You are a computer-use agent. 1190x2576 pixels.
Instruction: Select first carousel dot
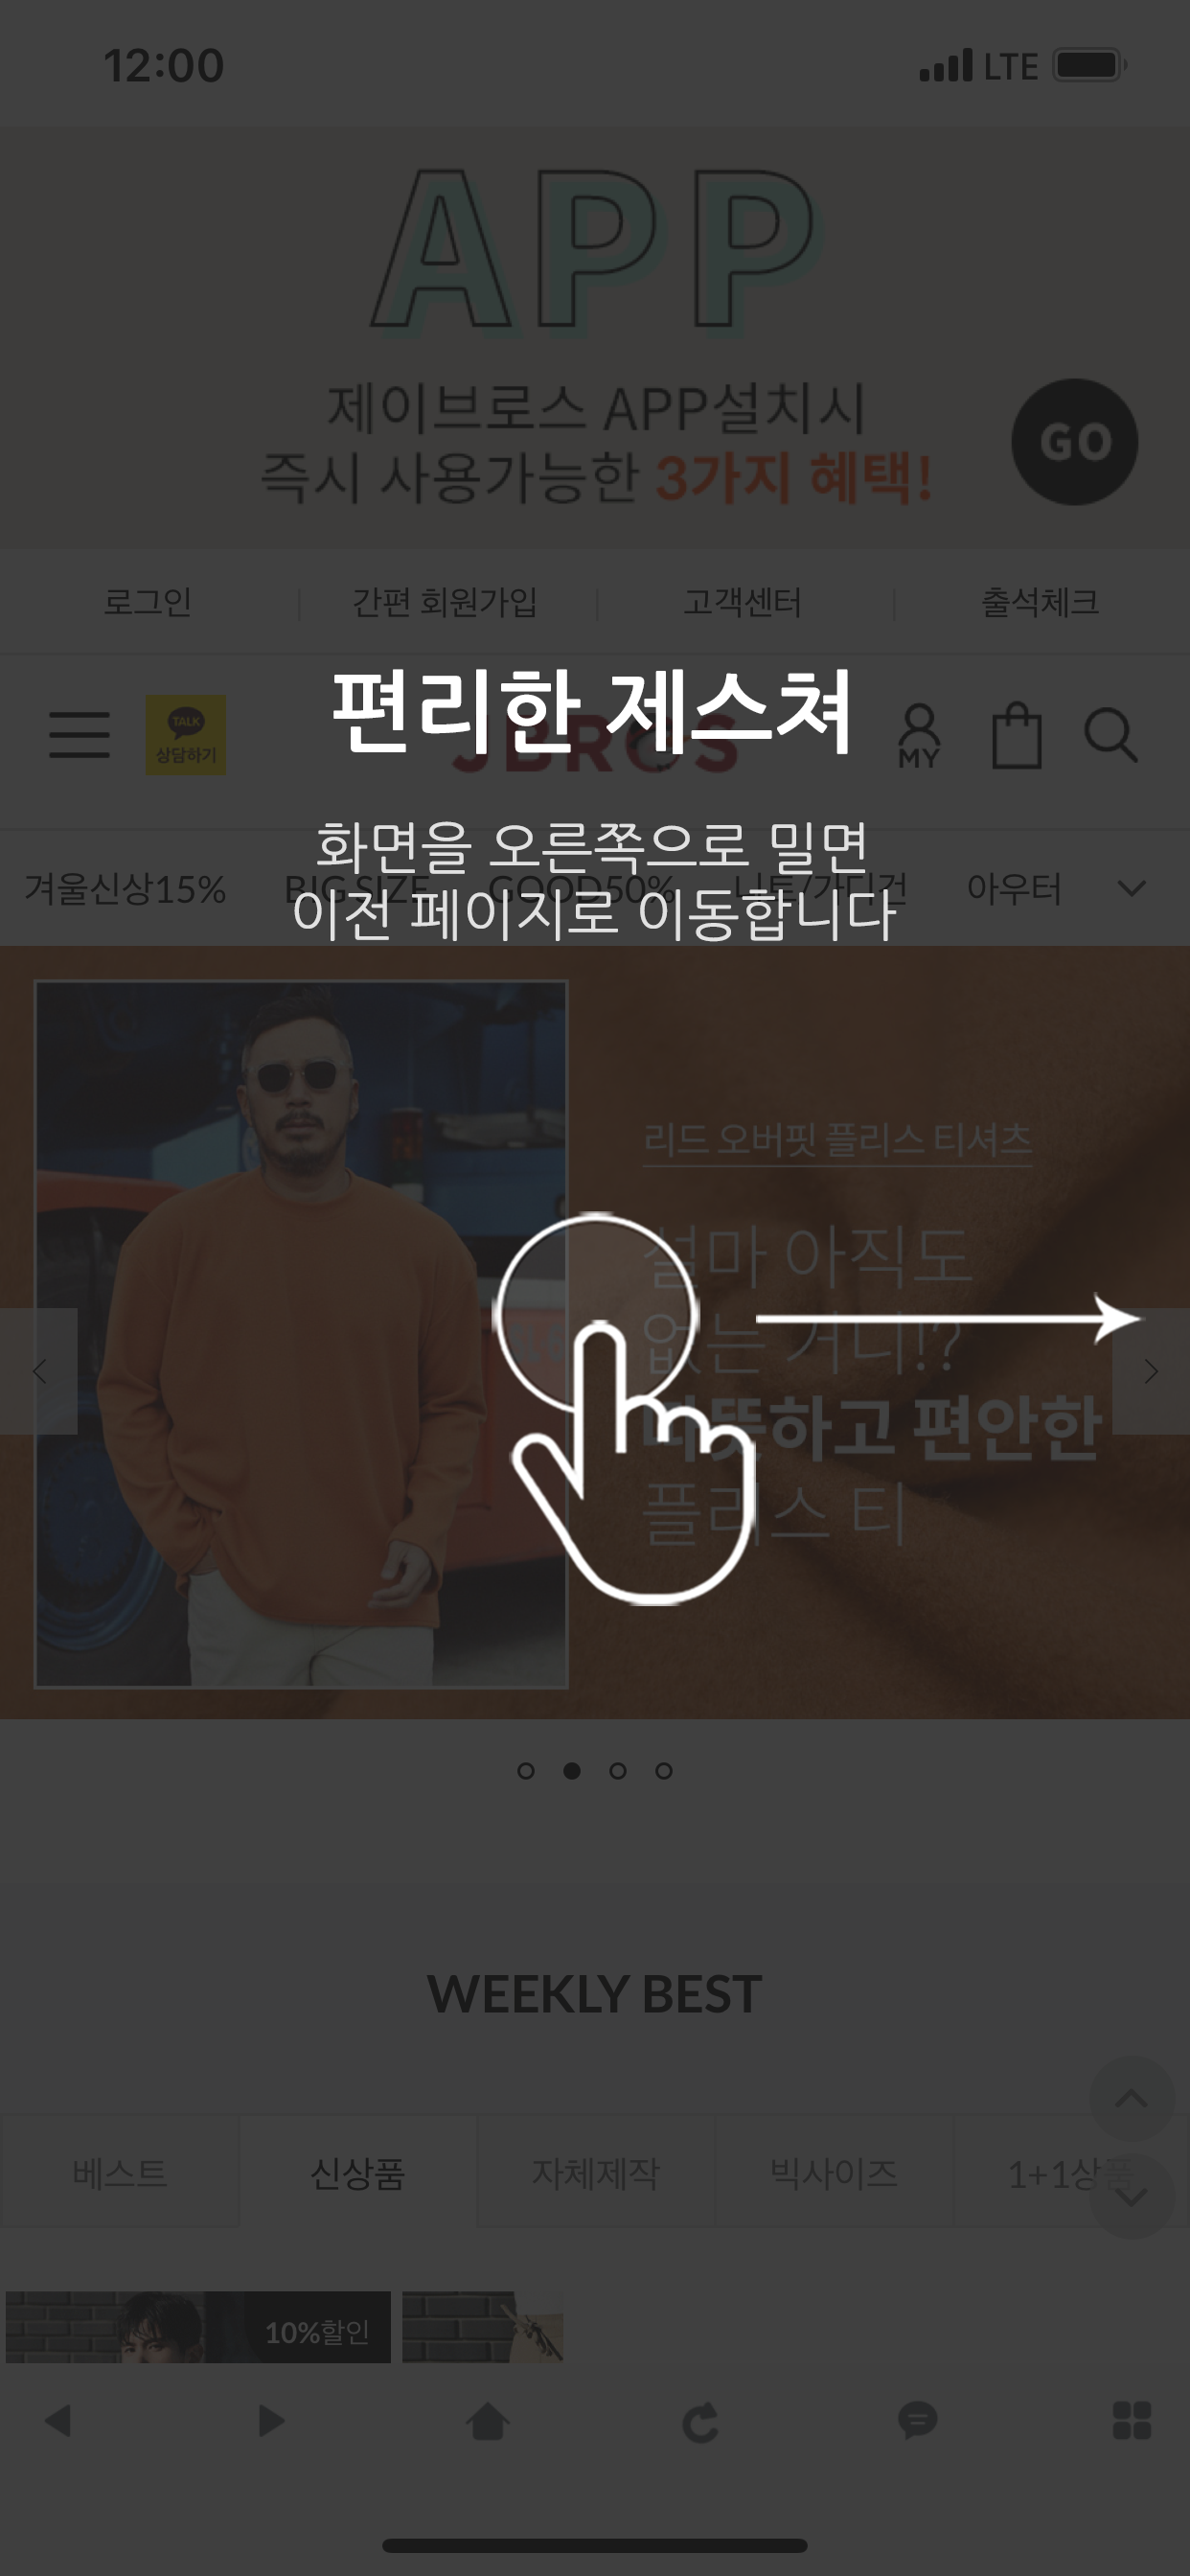click(526, 1771)
